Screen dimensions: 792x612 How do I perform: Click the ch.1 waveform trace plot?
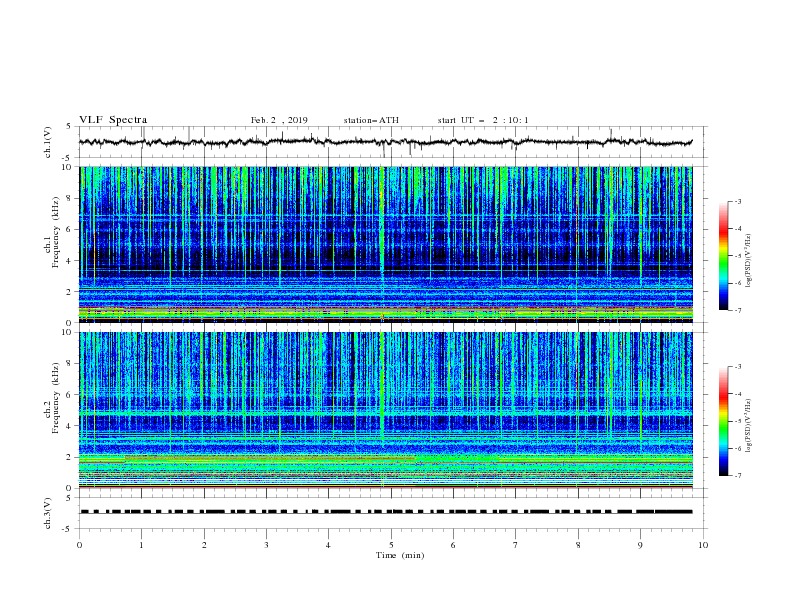coord(386,142)
